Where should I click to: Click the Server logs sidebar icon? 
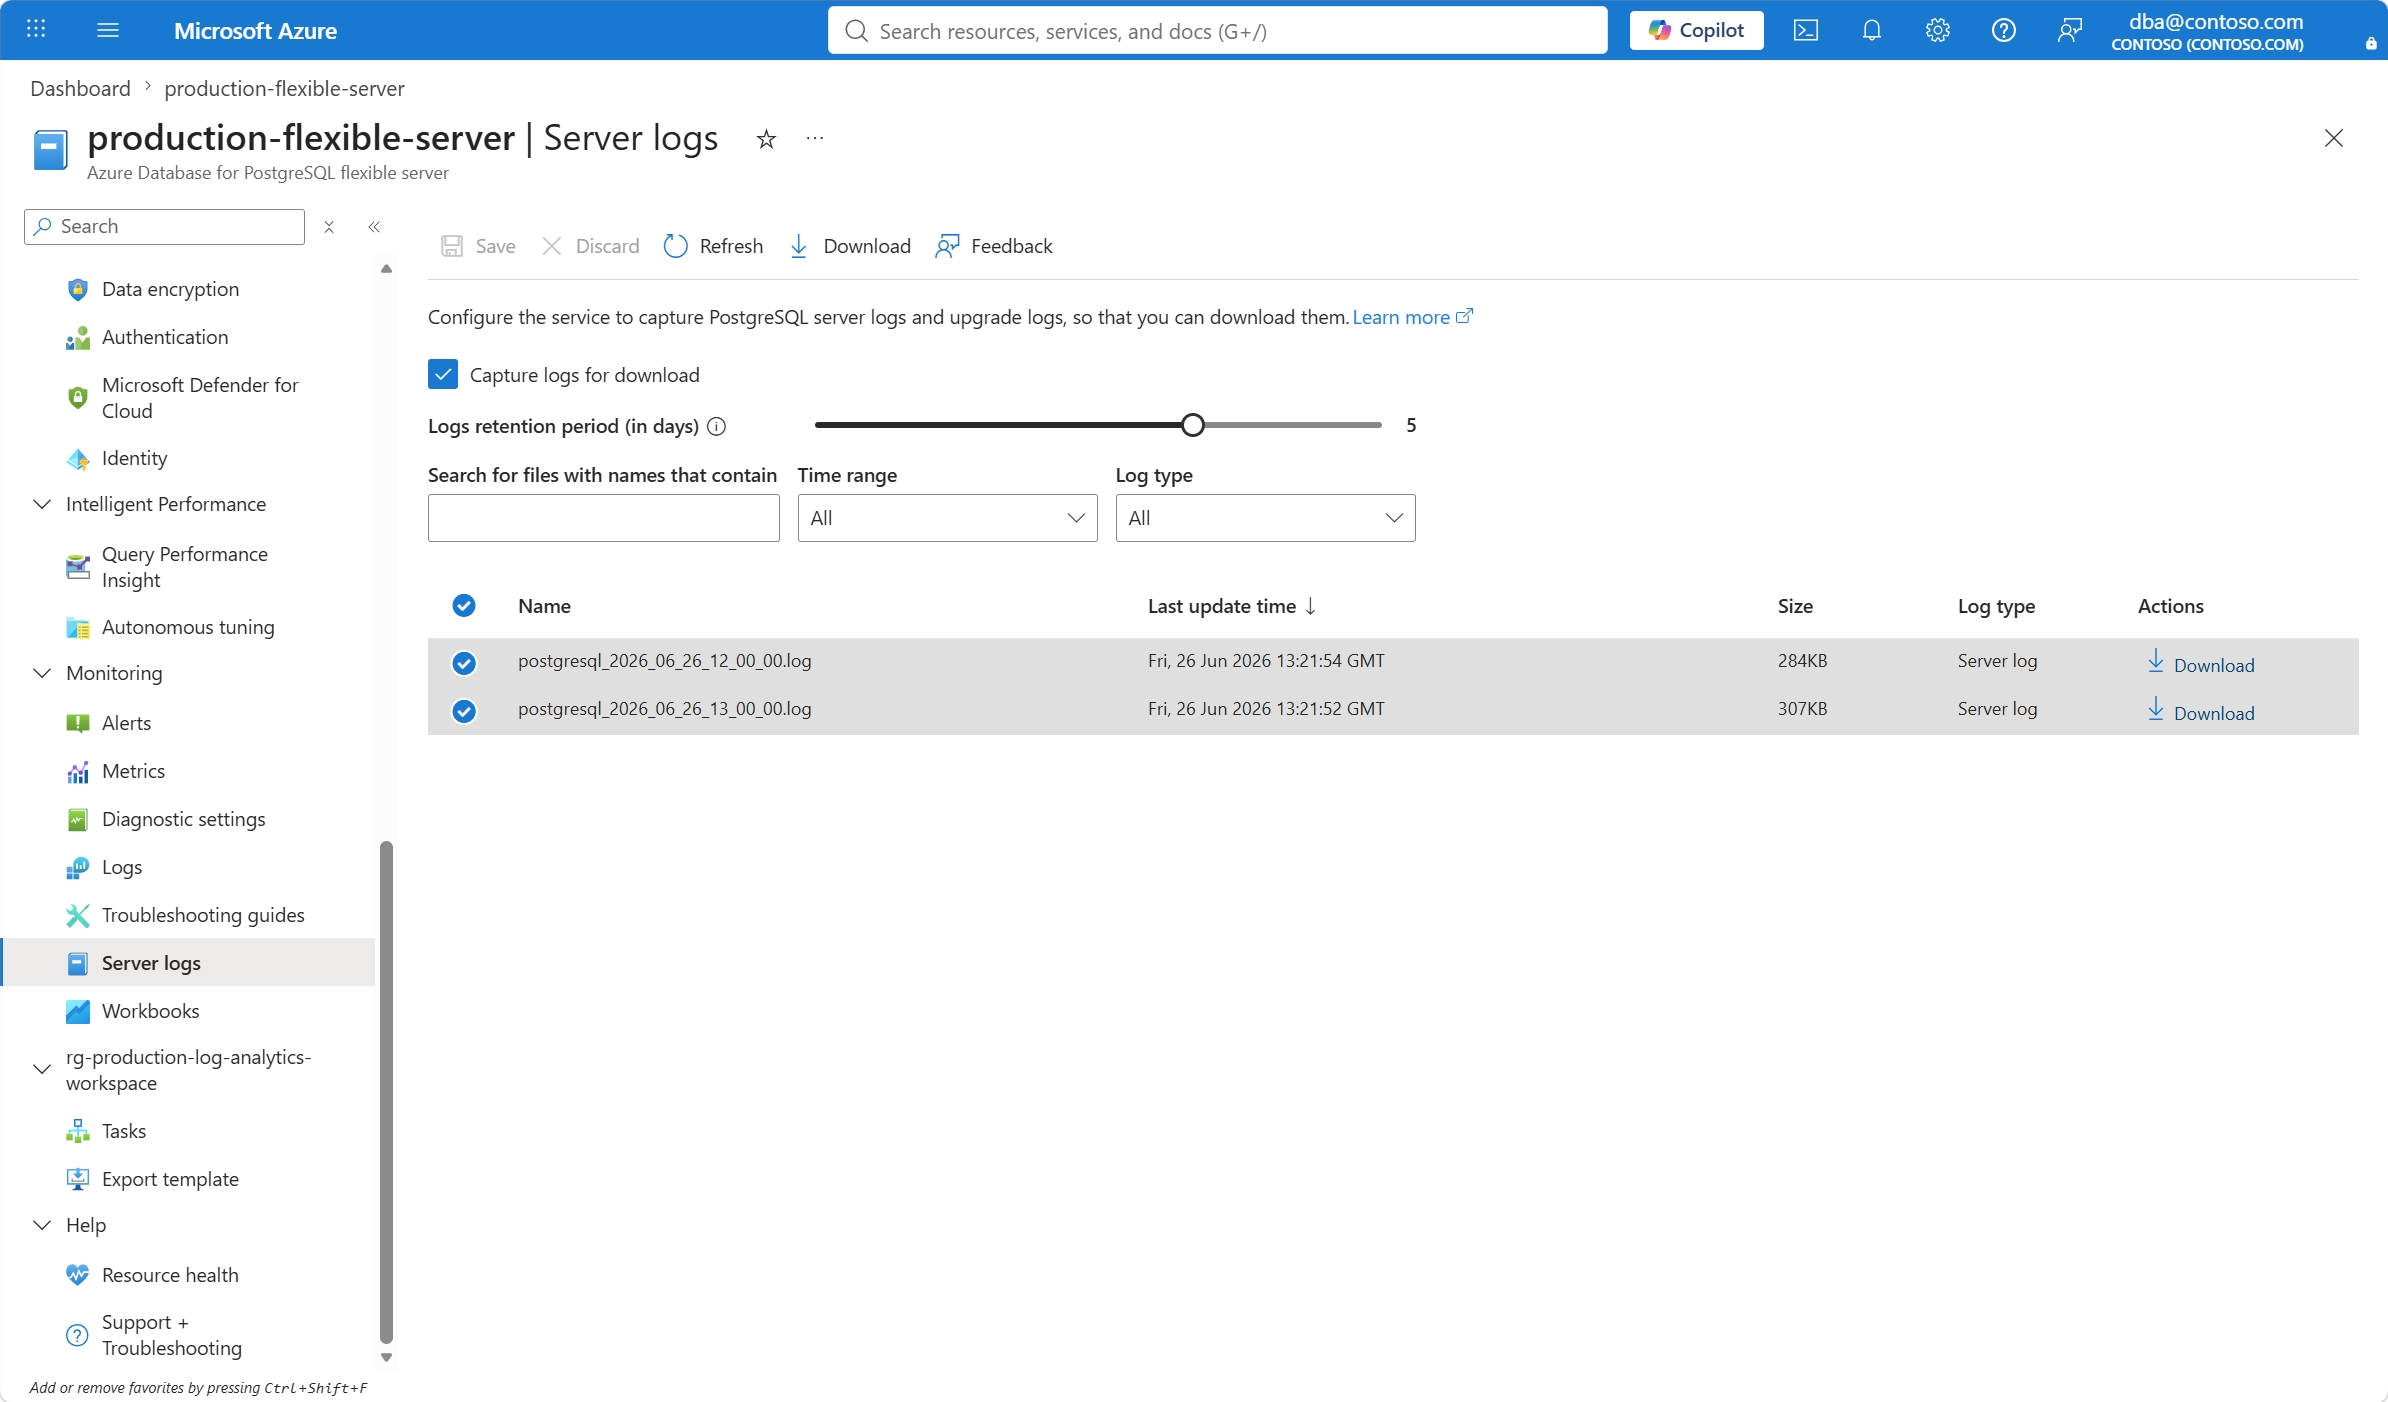[78, 963]
